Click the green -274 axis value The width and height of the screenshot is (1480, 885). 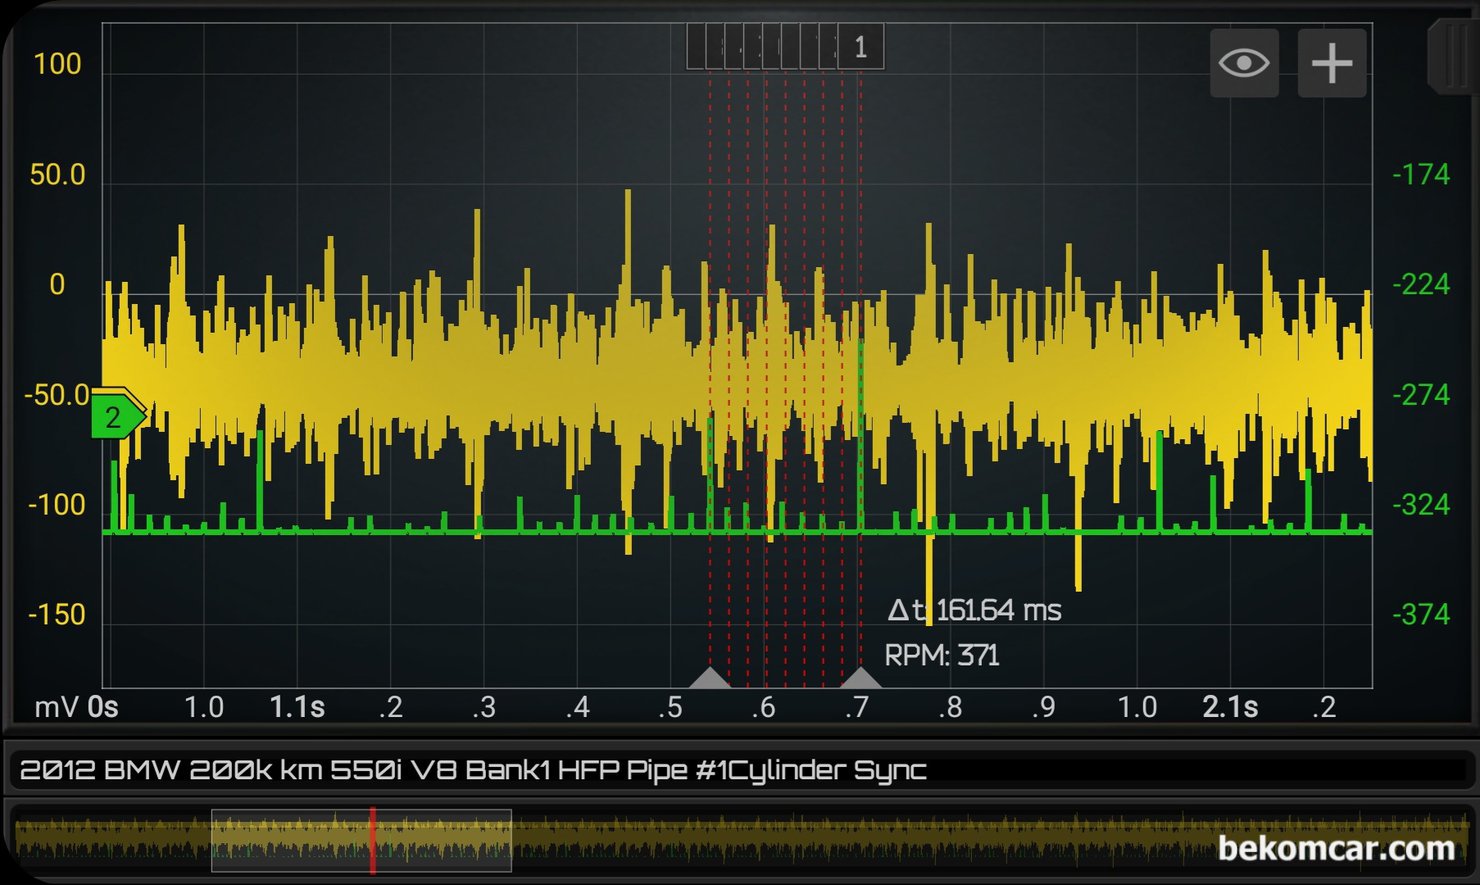click(x=1420, y=395)
